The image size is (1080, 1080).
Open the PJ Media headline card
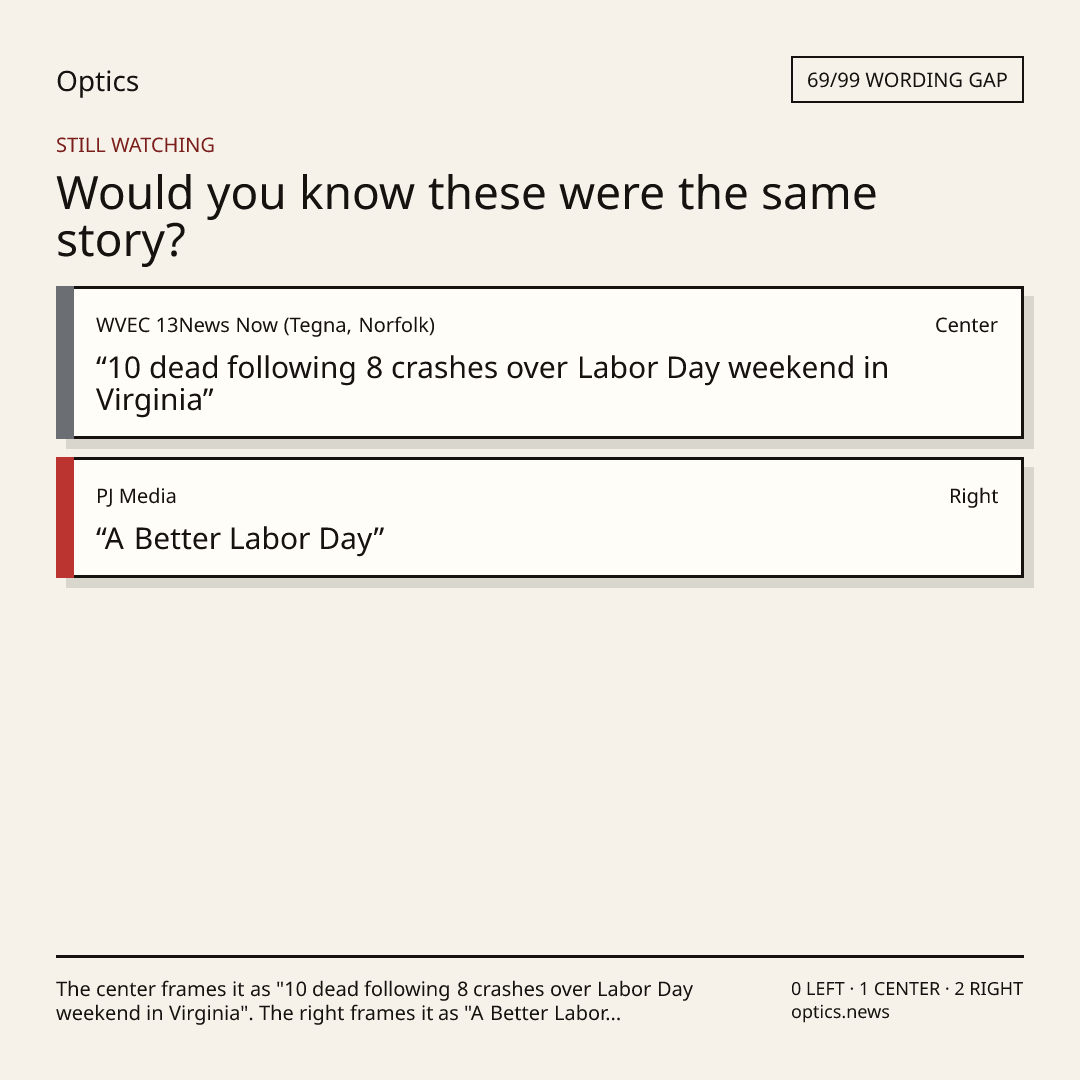pos(540,517)
